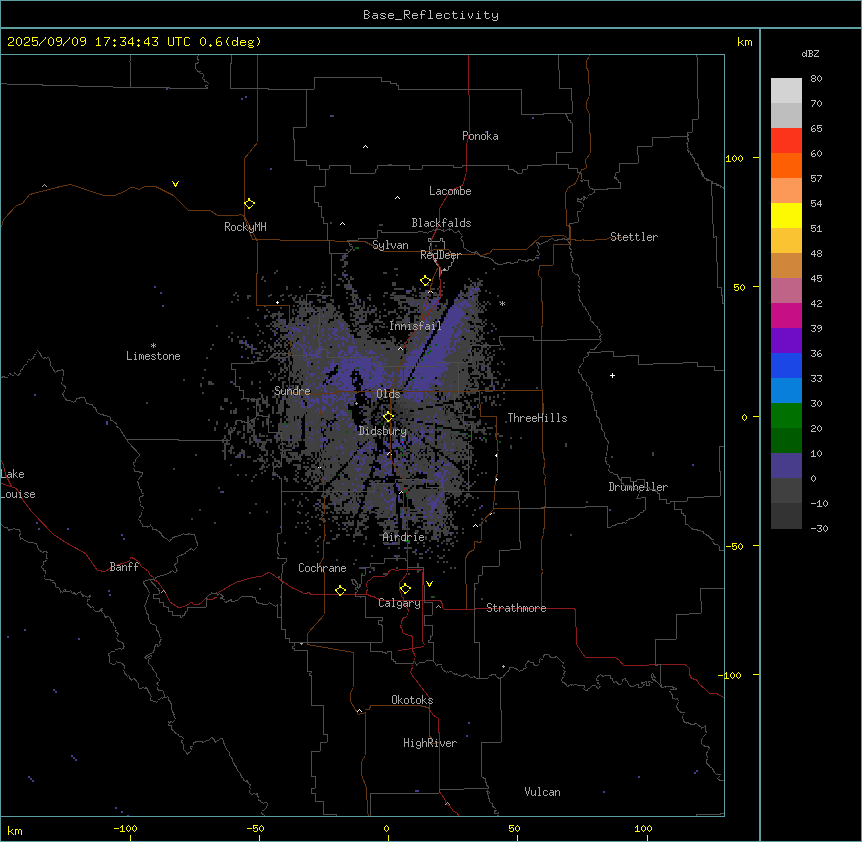This screenshot has width=862, height=842.
Task: Click the Didsbury city label
Action: [x=383, y=431]
